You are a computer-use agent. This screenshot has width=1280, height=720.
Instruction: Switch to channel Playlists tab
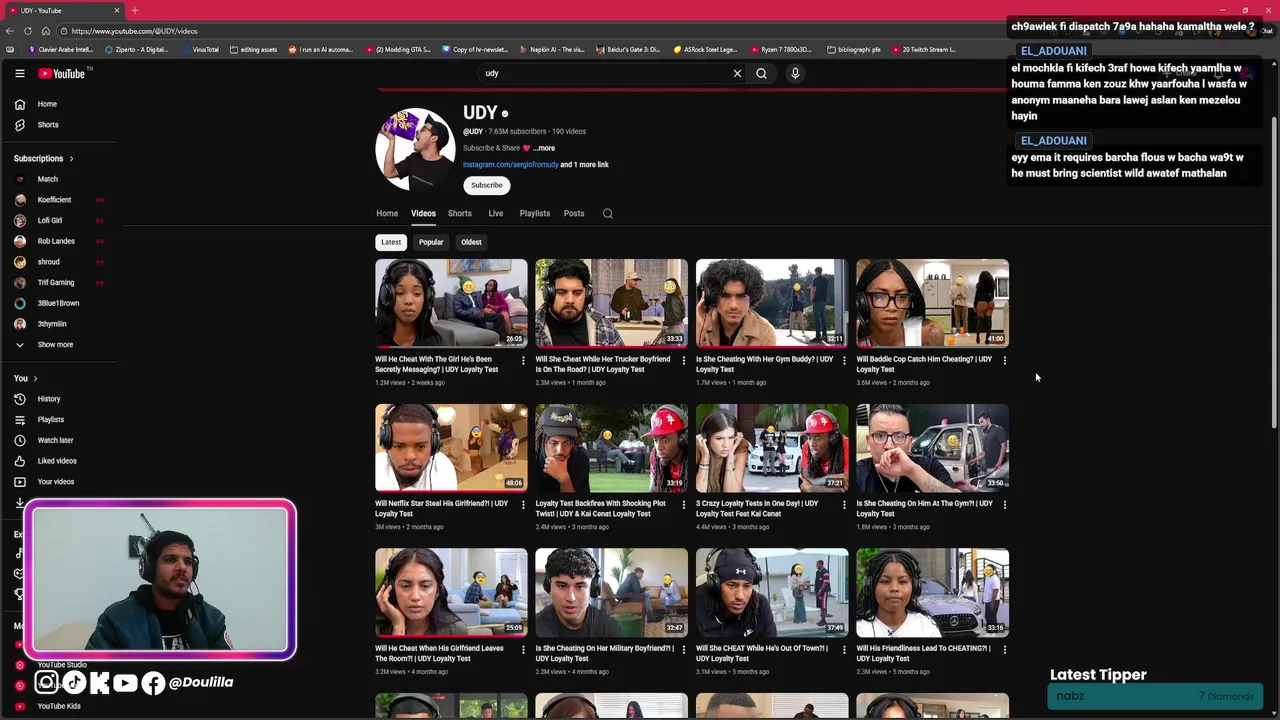point(535,213)
